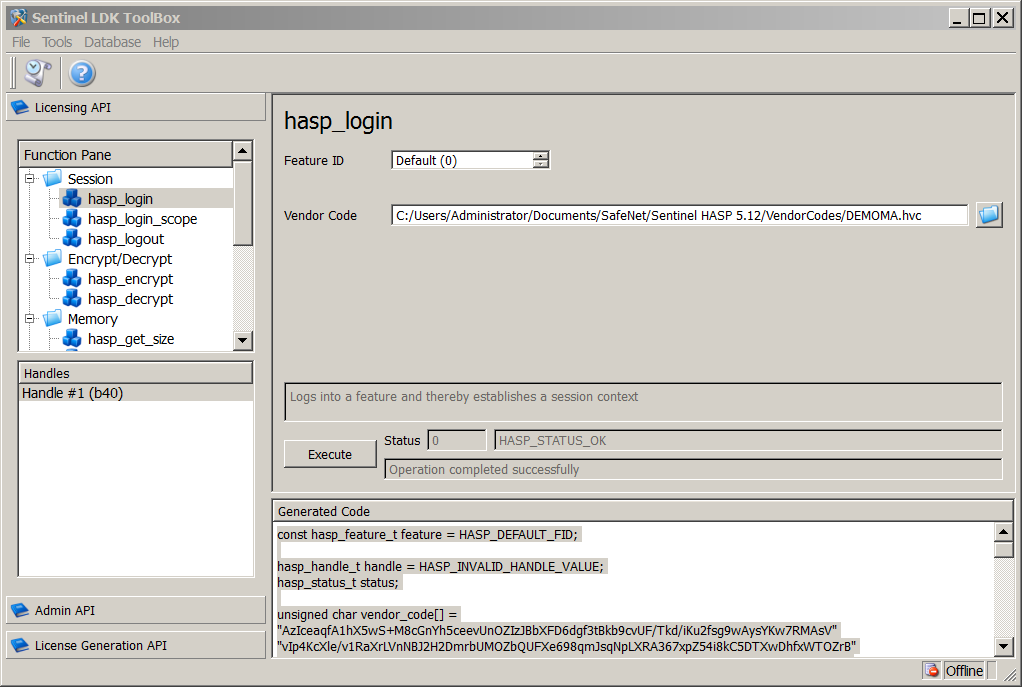Click the hasp_login_scope cube icon
The image size is (1022, 687).
(x=72, y=218)
